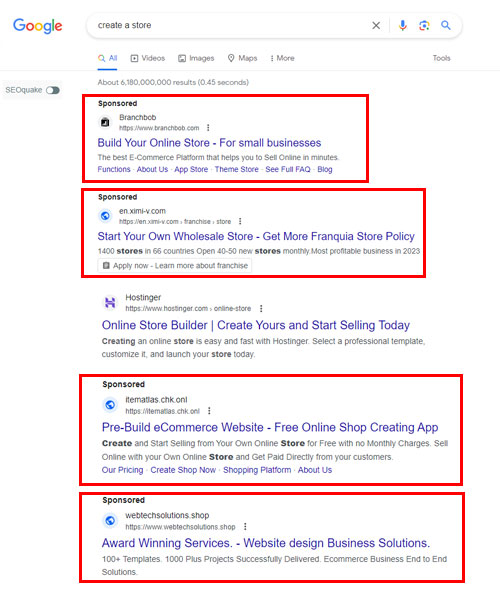This screenshot has height=600, width=500.
Task: Open 'Start Your Own Wholesale Store' ad
Action: click(256, 236)
